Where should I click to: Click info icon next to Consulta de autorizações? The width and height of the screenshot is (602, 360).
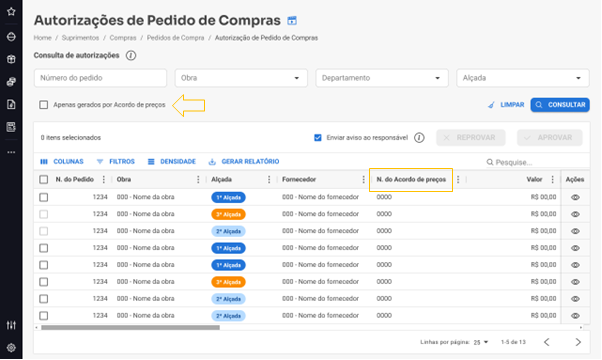[x=131, y=56]
